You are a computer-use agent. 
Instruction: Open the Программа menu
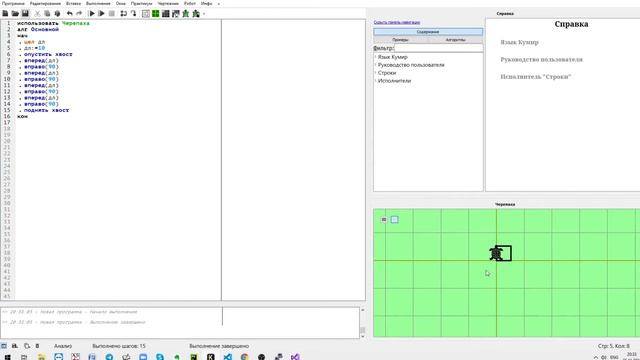tap(13, 3)
